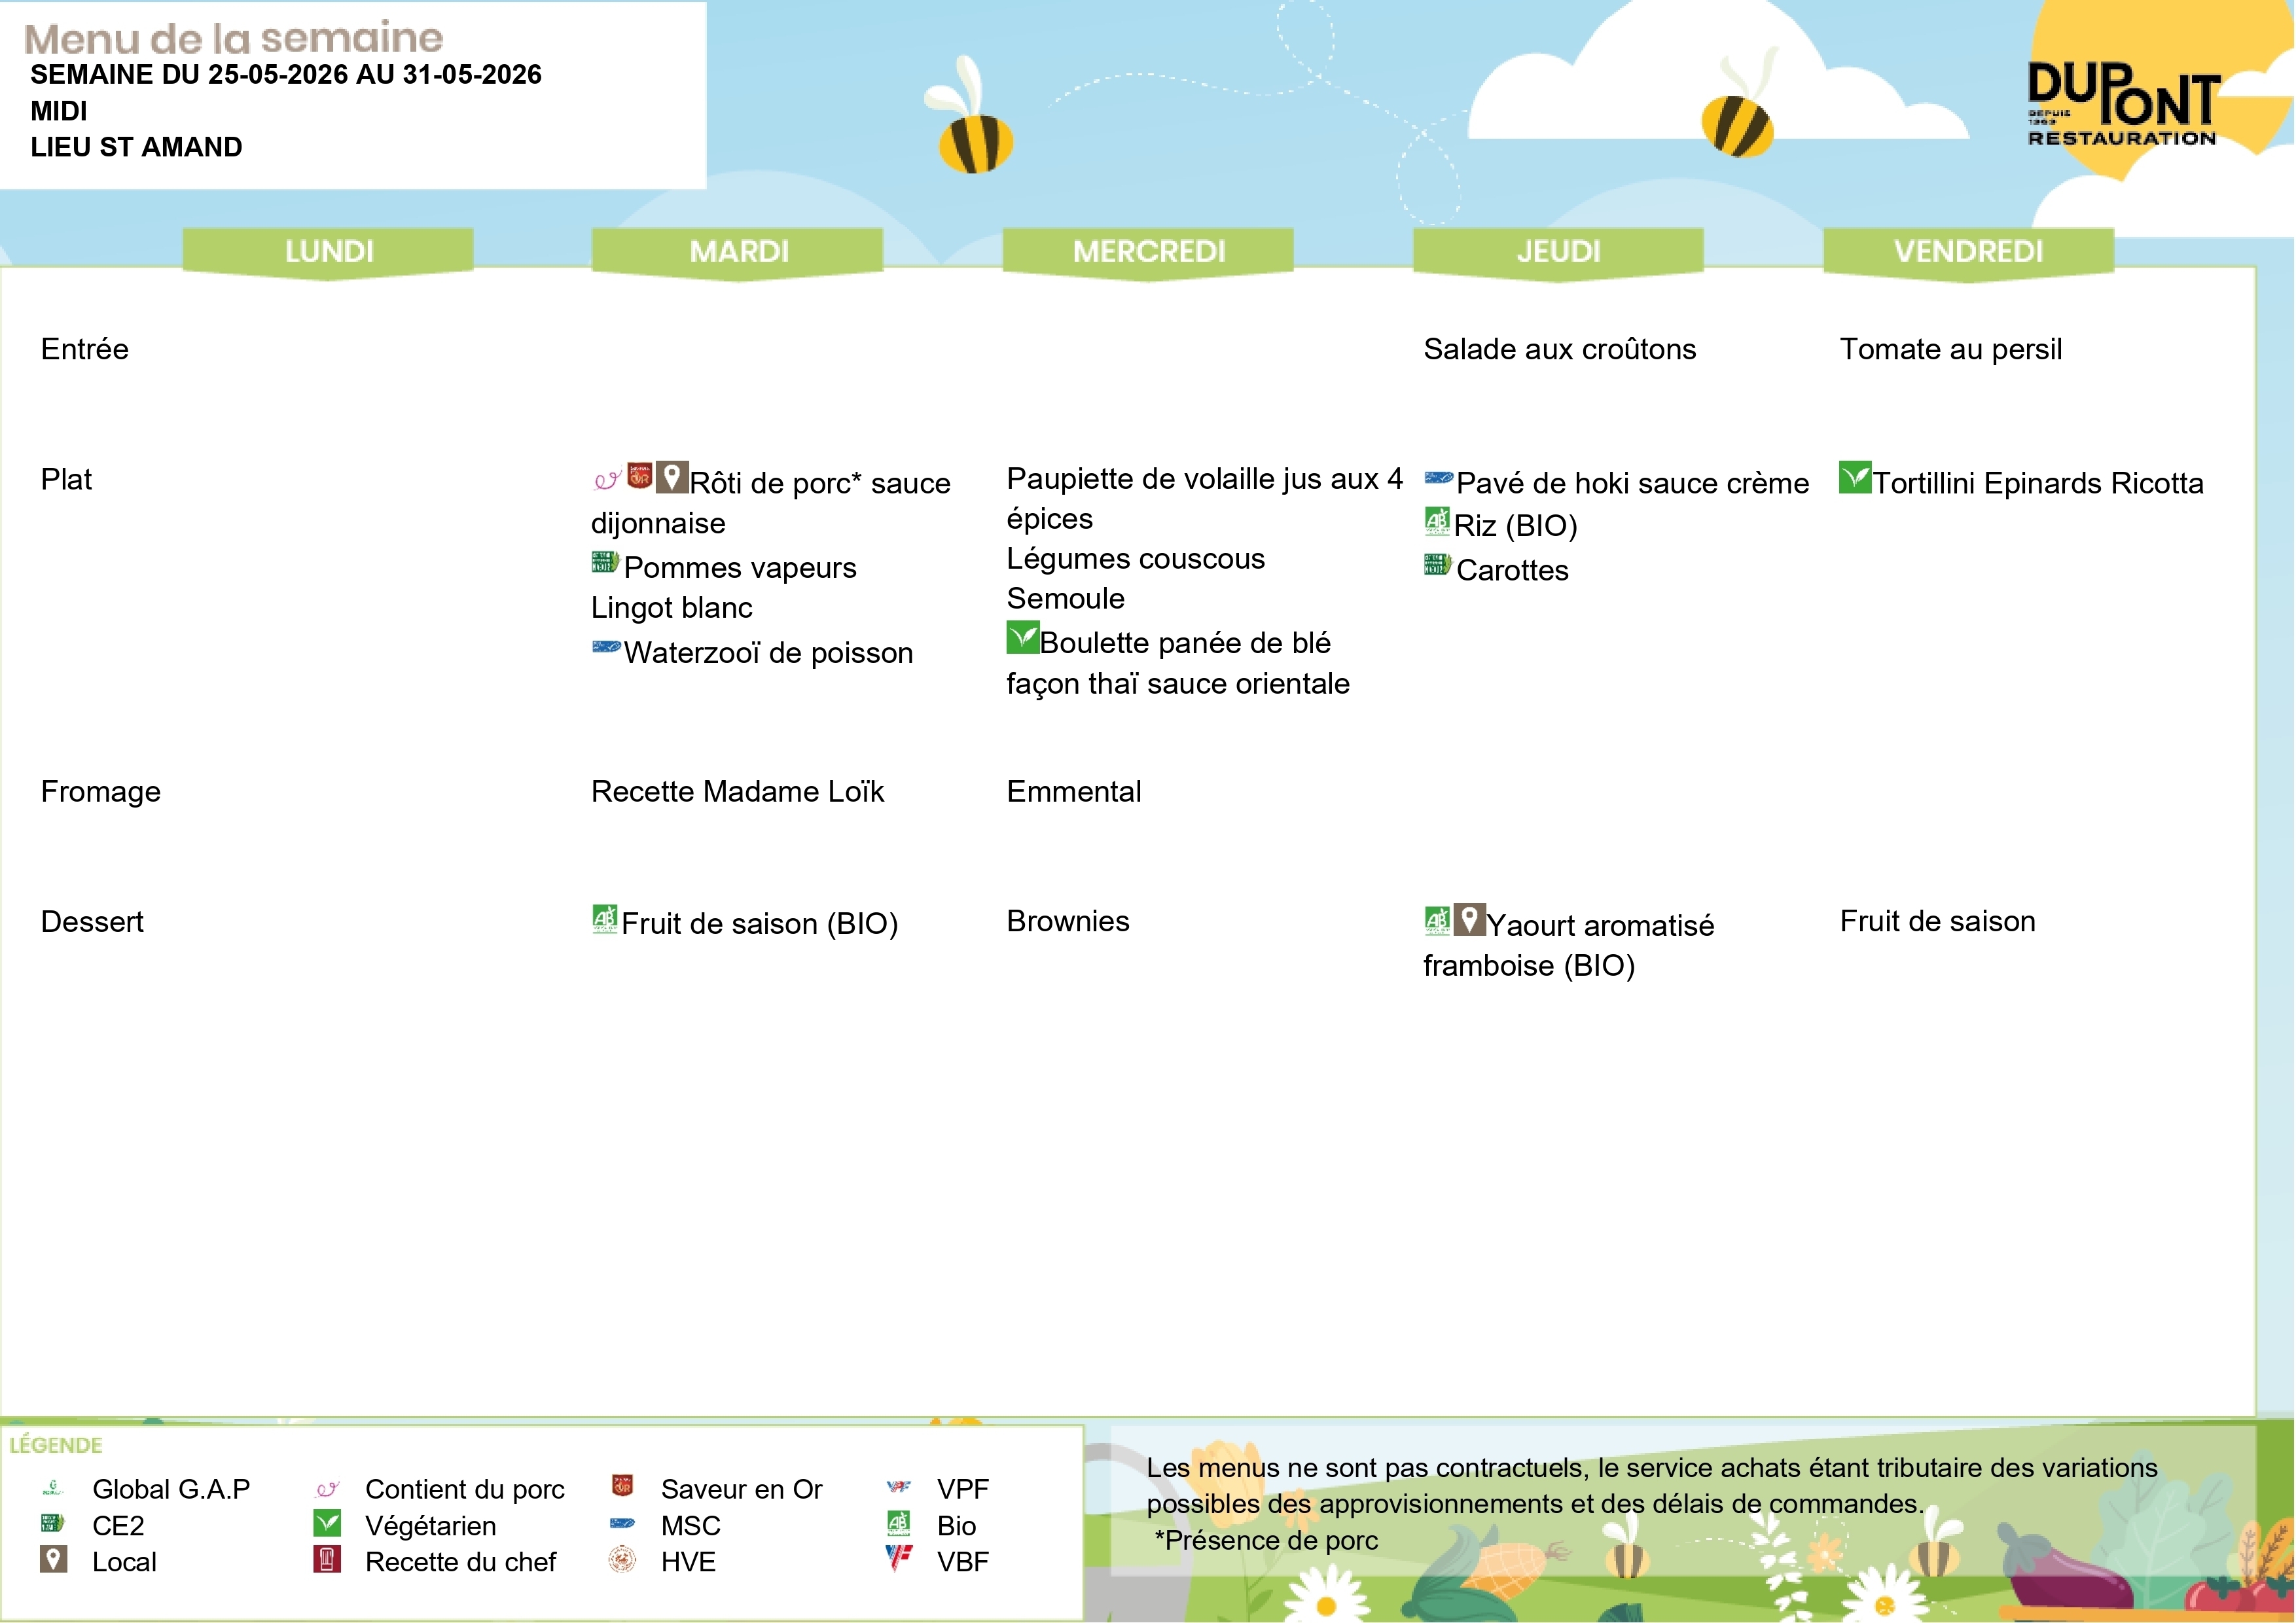Click the vegetarian icon beside Tortillini Epinards Ricotta

pyautogui.click(x=1855, y=477)
